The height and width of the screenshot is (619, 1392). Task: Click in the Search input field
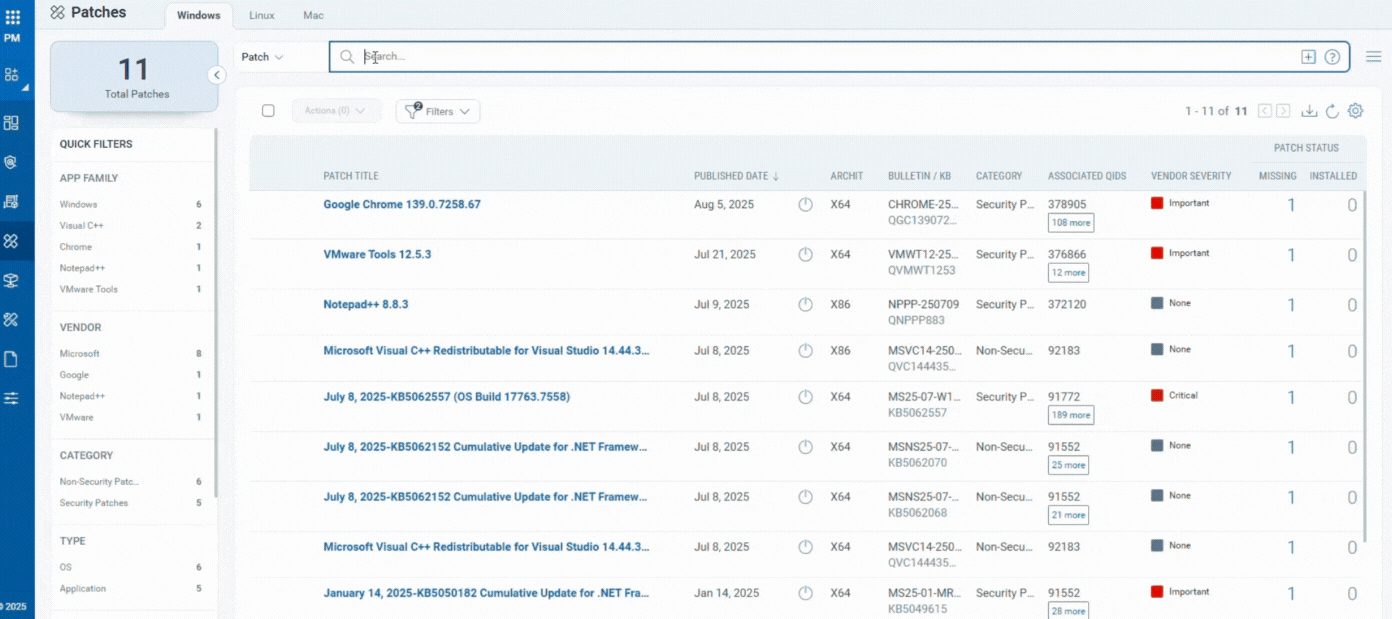(x=826, y=57)
